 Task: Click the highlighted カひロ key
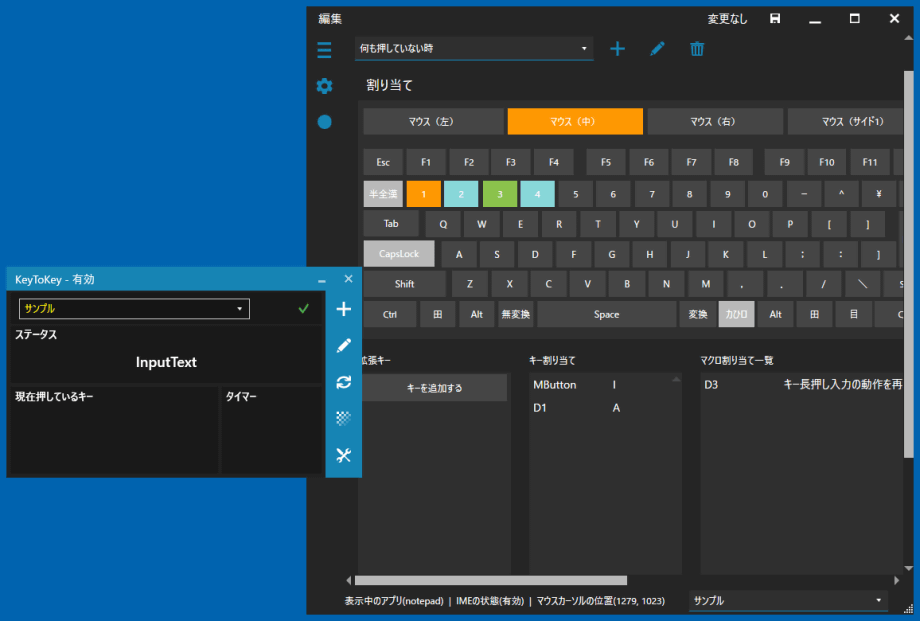[x=736, y=315]
